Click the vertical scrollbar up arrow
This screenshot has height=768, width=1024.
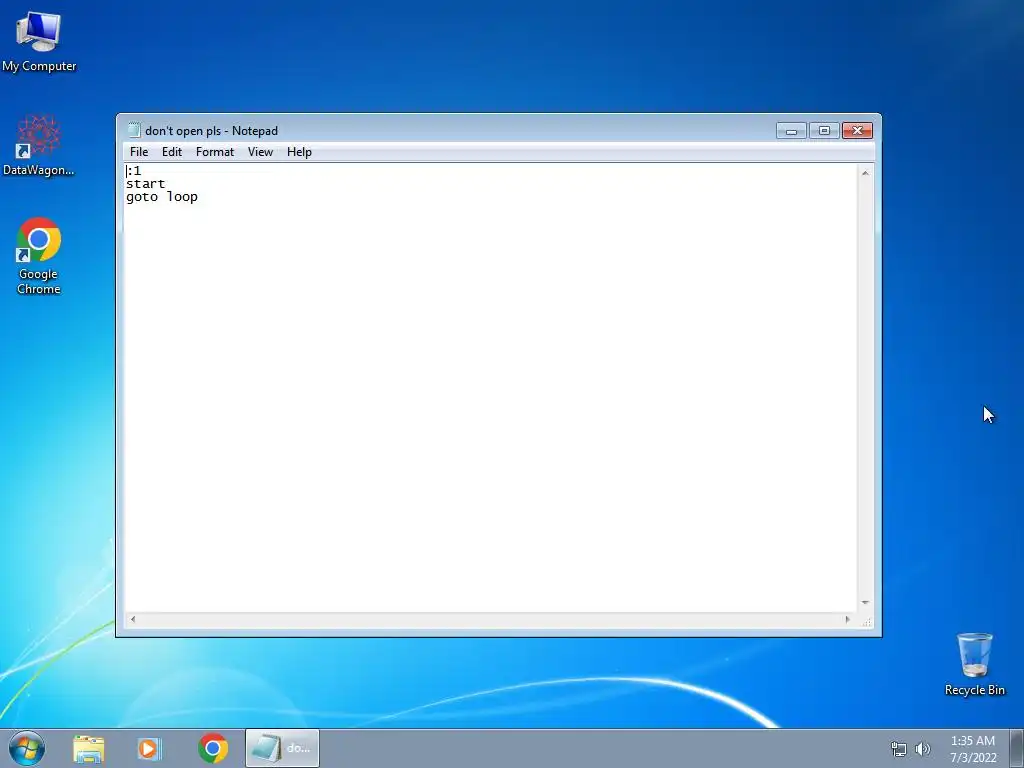point(865,173)
